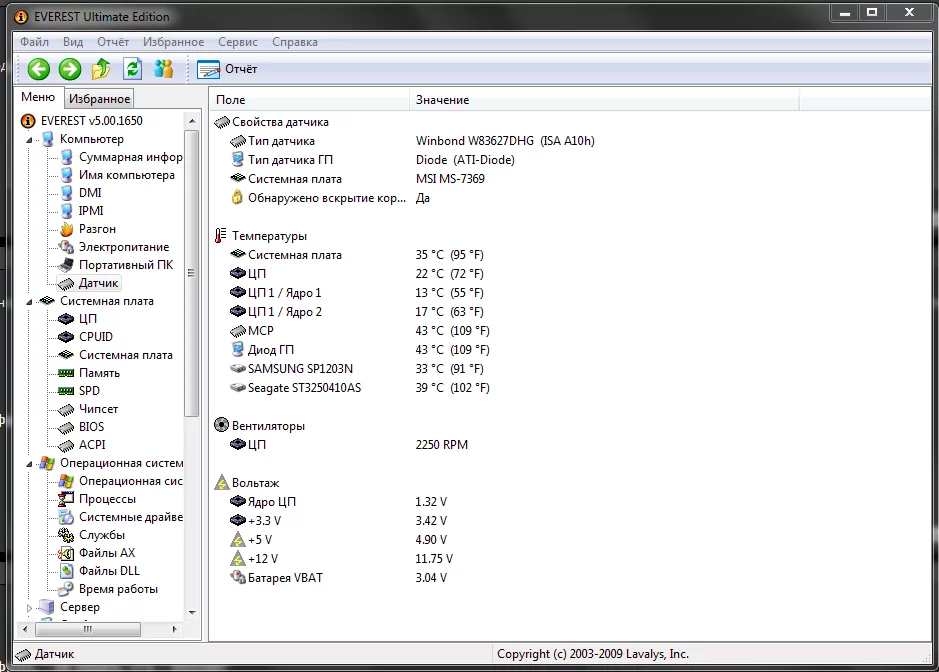Open the Справка menu

tap(295, 42)
